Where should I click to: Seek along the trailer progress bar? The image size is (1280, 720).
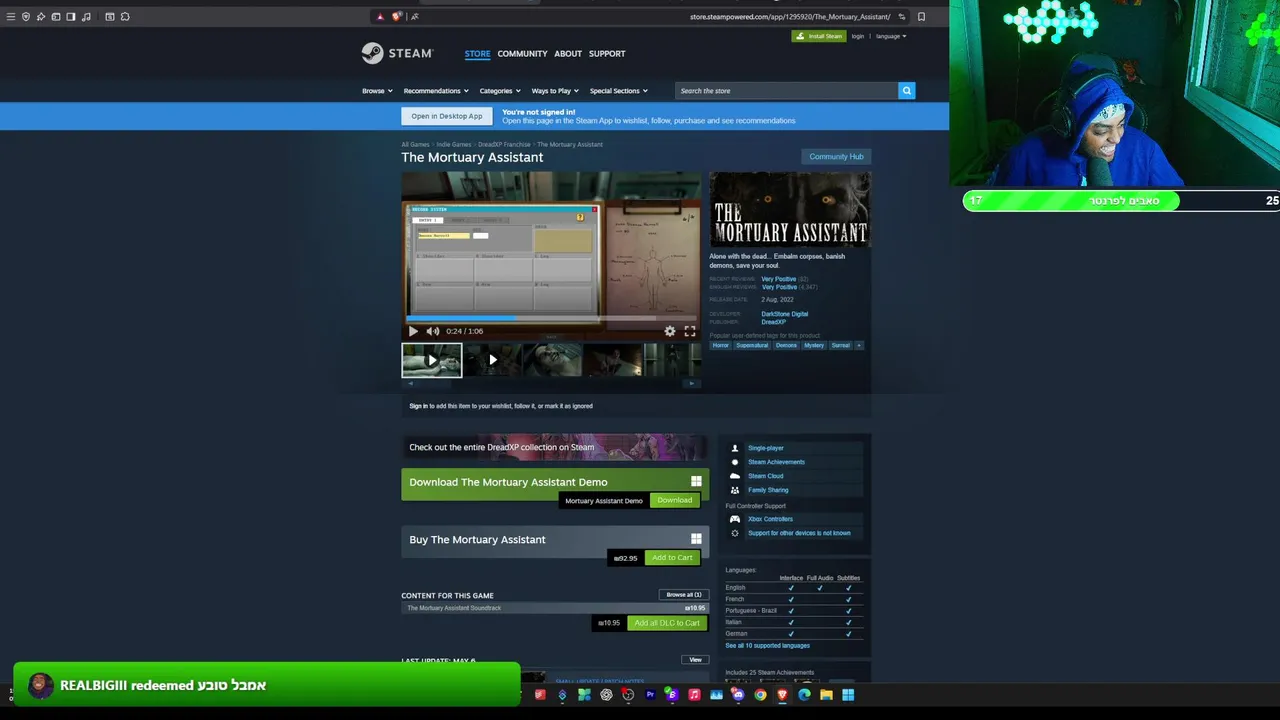click(552, 318)
